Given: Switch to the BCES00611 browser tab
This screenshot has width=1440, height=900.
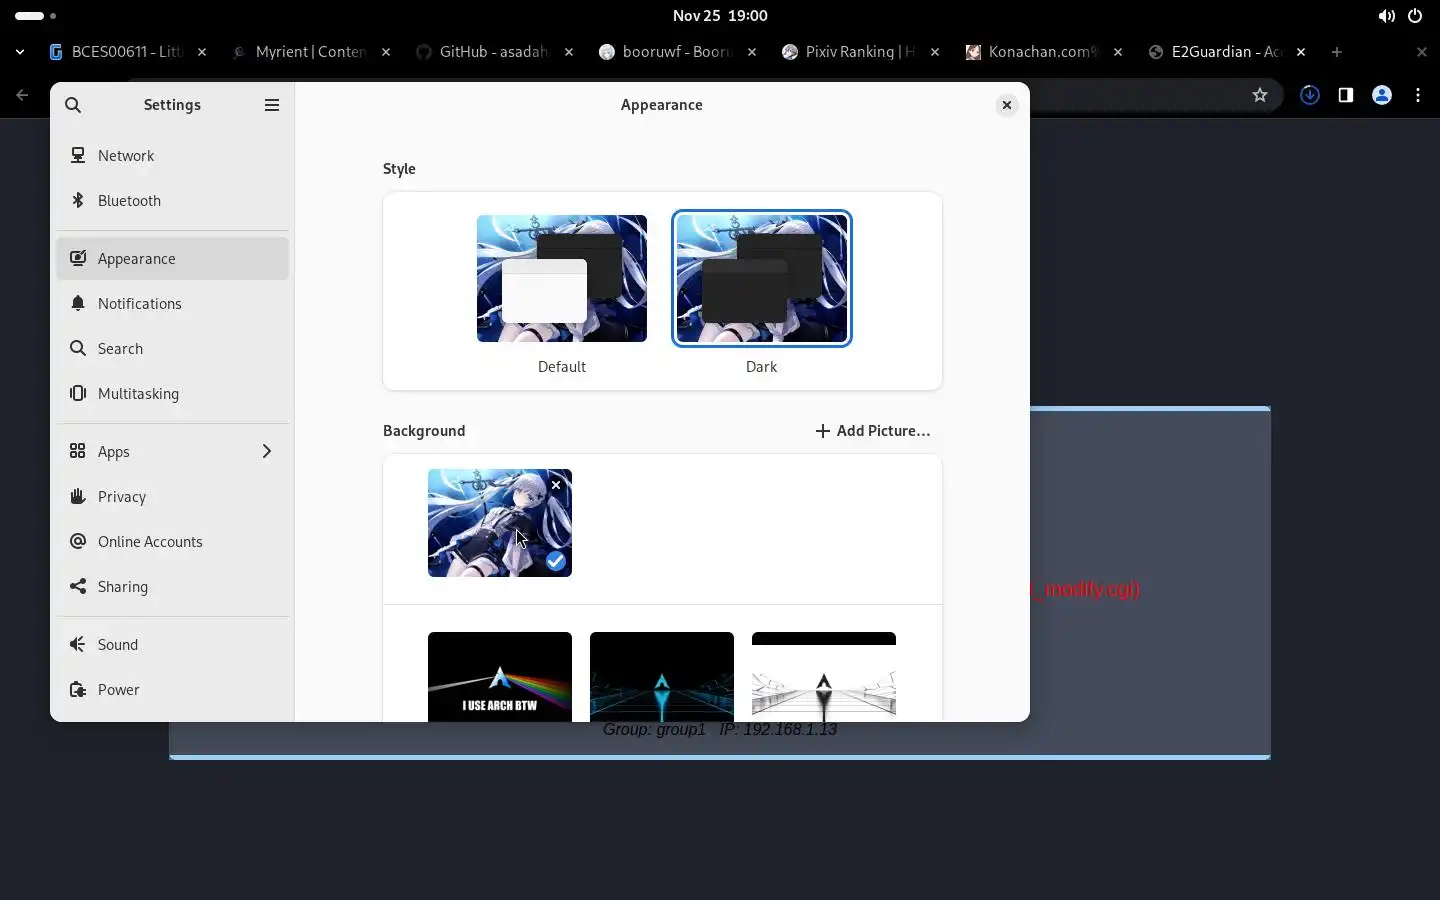Looking at the screenshot, I should point(128,52).
